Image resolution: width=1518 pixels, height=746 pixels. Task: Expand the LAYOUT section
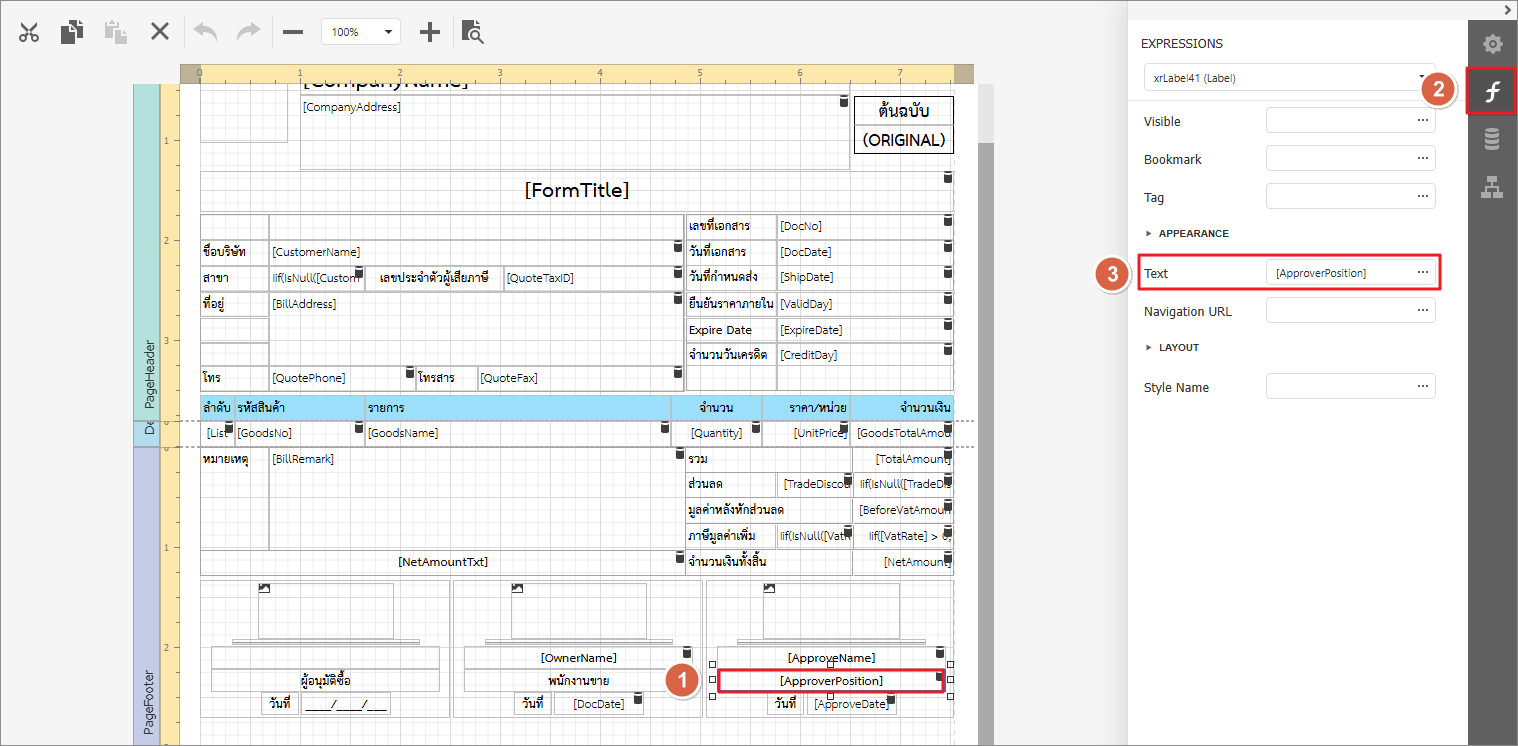pos(1178,348)
